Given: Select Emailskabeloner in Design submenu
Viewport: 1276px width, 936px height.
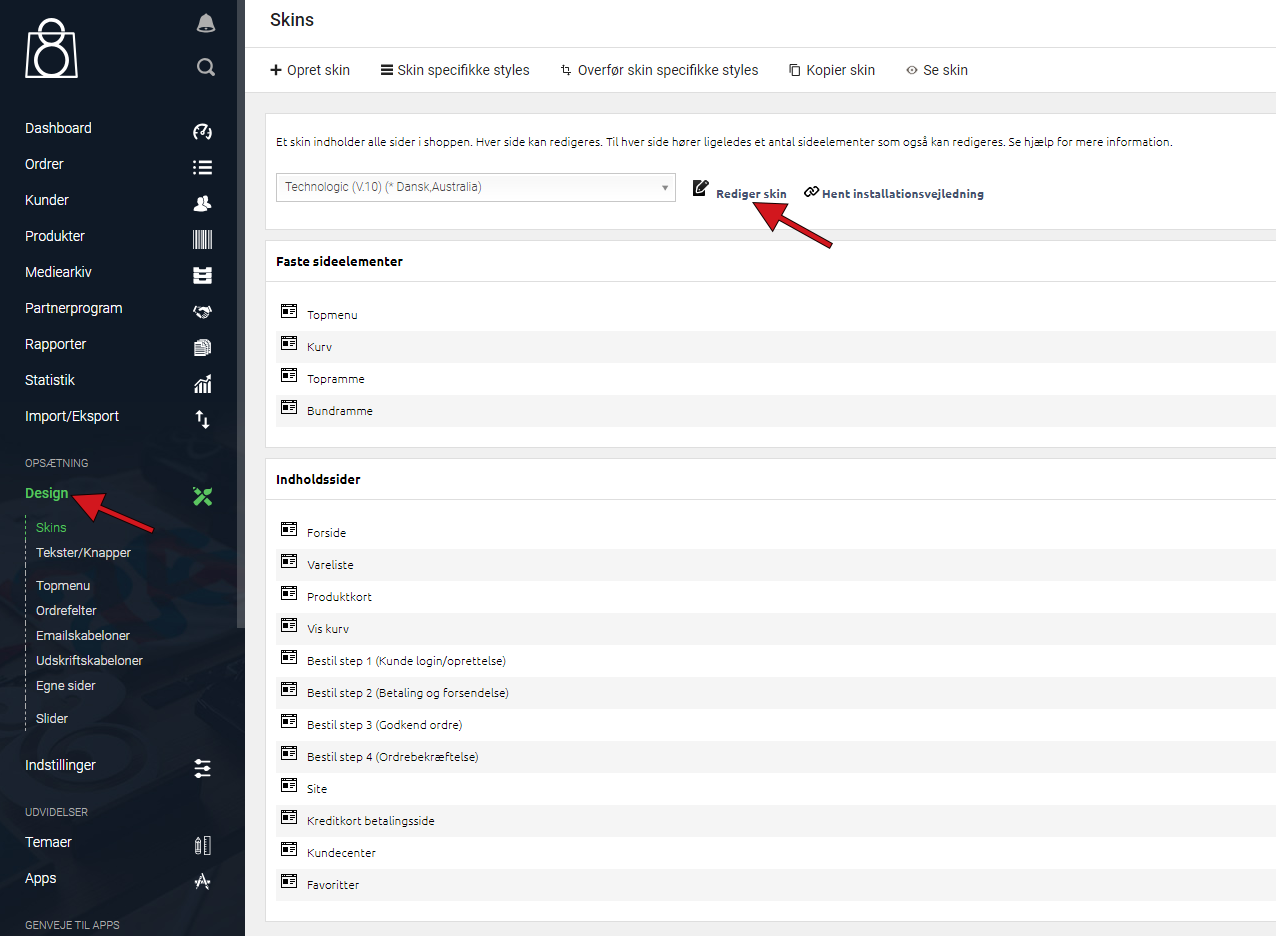Looking at the screenshot, I should click(83, 635).
